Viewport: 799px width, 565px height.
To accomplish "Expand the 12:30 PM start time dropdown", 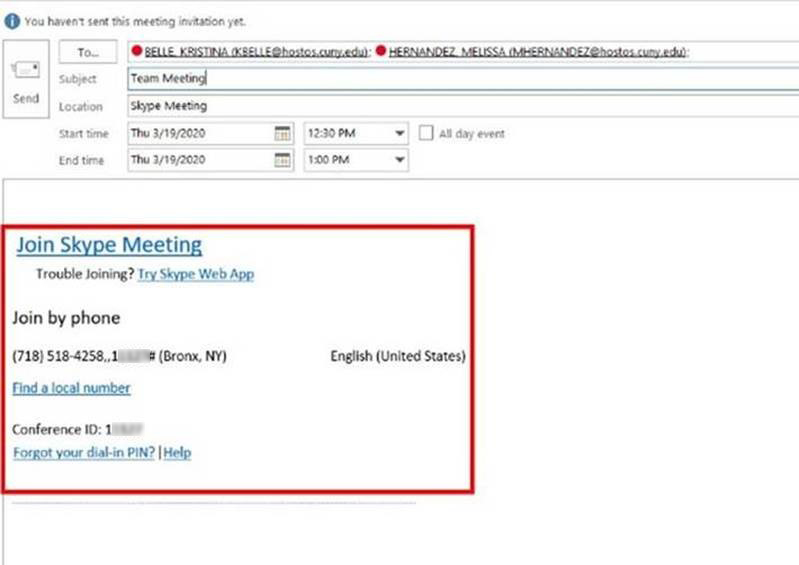I will pyautogui.click(x=400, y=133).
